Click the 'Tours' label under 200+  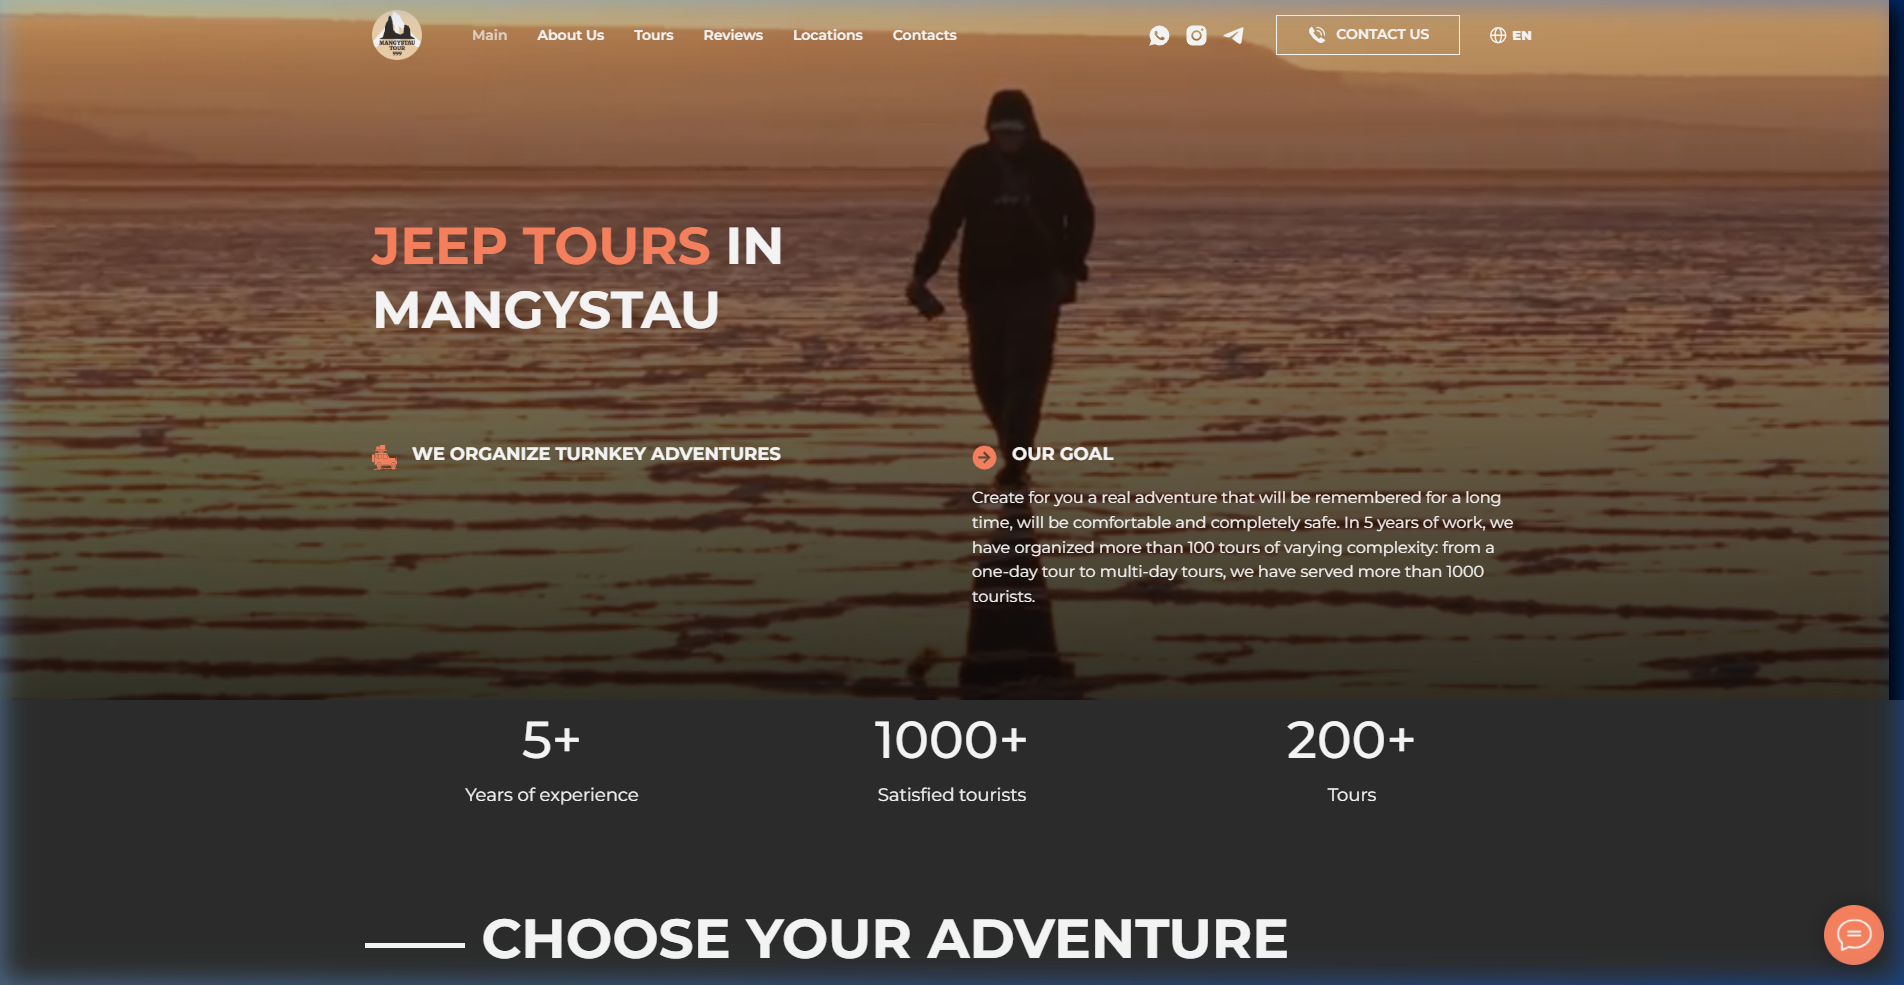(x=1351, y=795)
